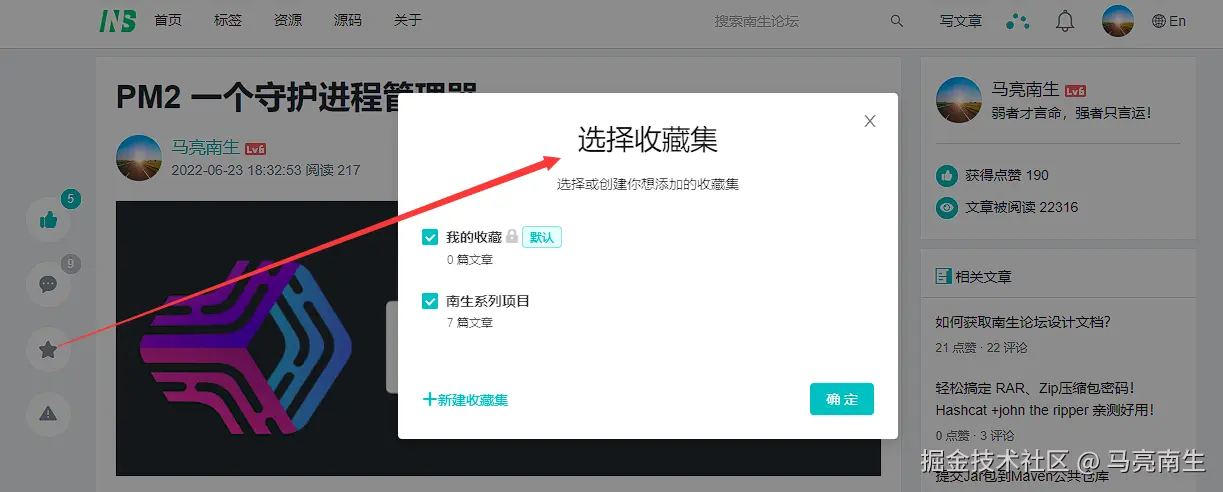Close the 选择收藏集 dialog

point(869,121)
